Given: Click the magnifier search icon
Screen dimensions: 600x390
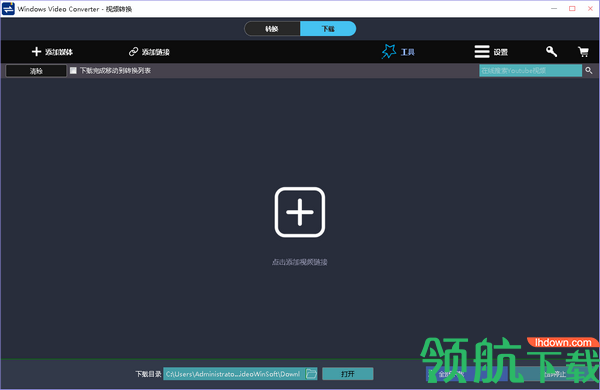Looking at the screenshot, I should (x=589, y=70).
